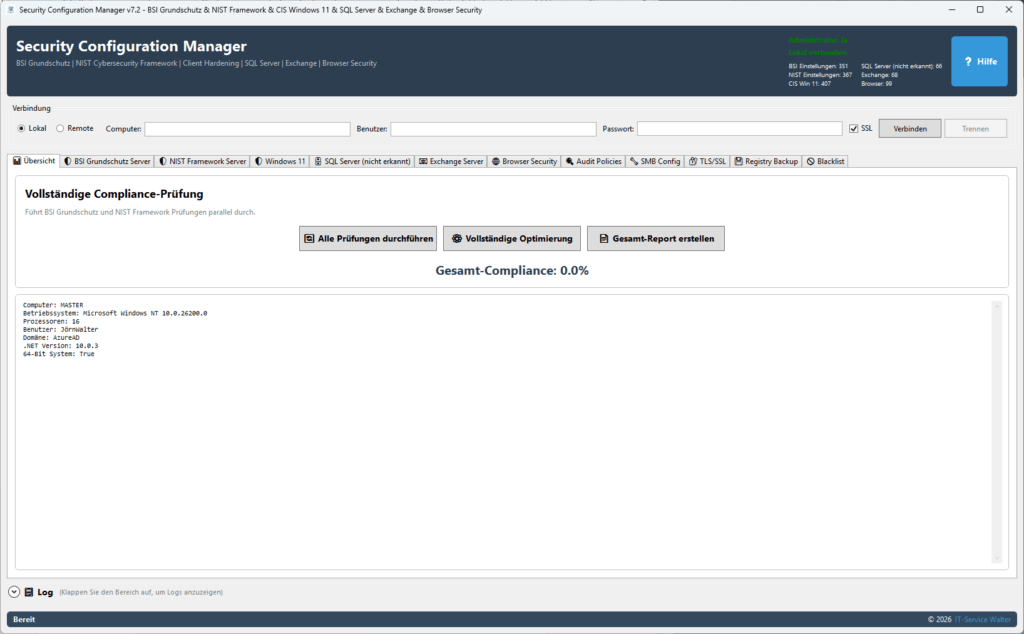Select the SMB Config wrench icon

point(635,161)
